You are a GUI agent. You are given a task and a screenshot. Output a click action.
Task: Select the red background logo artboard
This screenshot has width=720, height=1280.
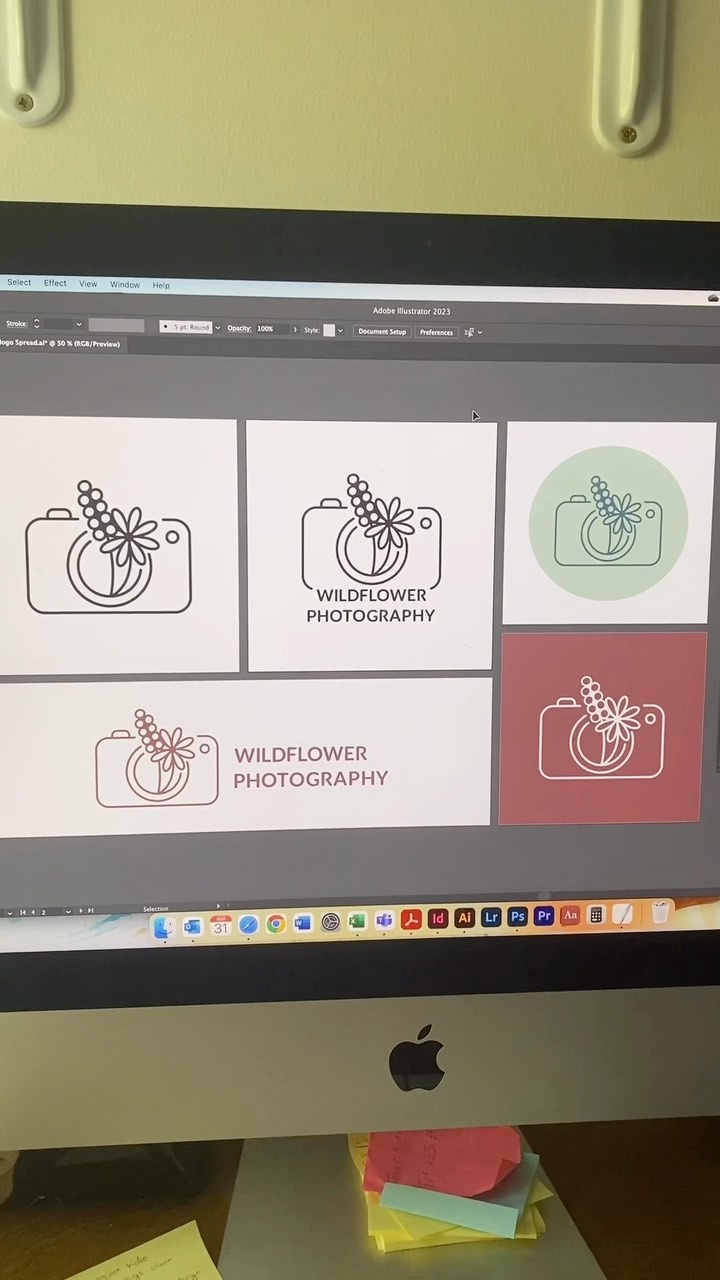pos(603,728)
